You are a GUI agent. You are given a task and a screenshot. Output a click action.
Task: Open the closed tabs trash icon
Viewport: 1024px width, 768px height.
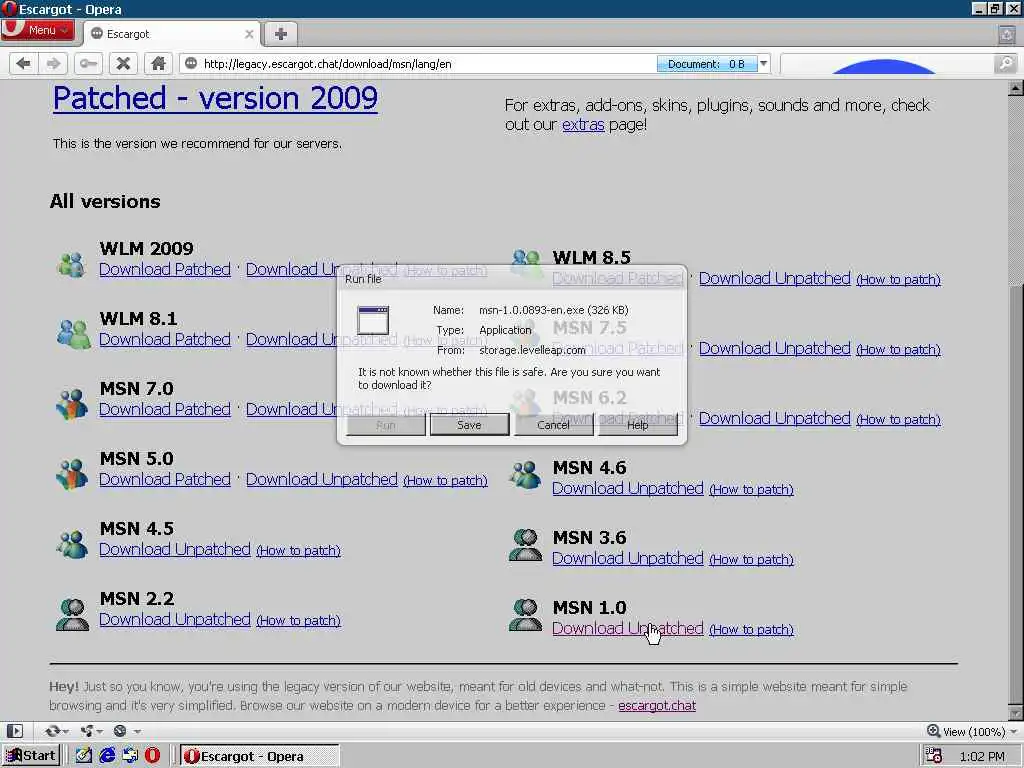(1006, 34)
